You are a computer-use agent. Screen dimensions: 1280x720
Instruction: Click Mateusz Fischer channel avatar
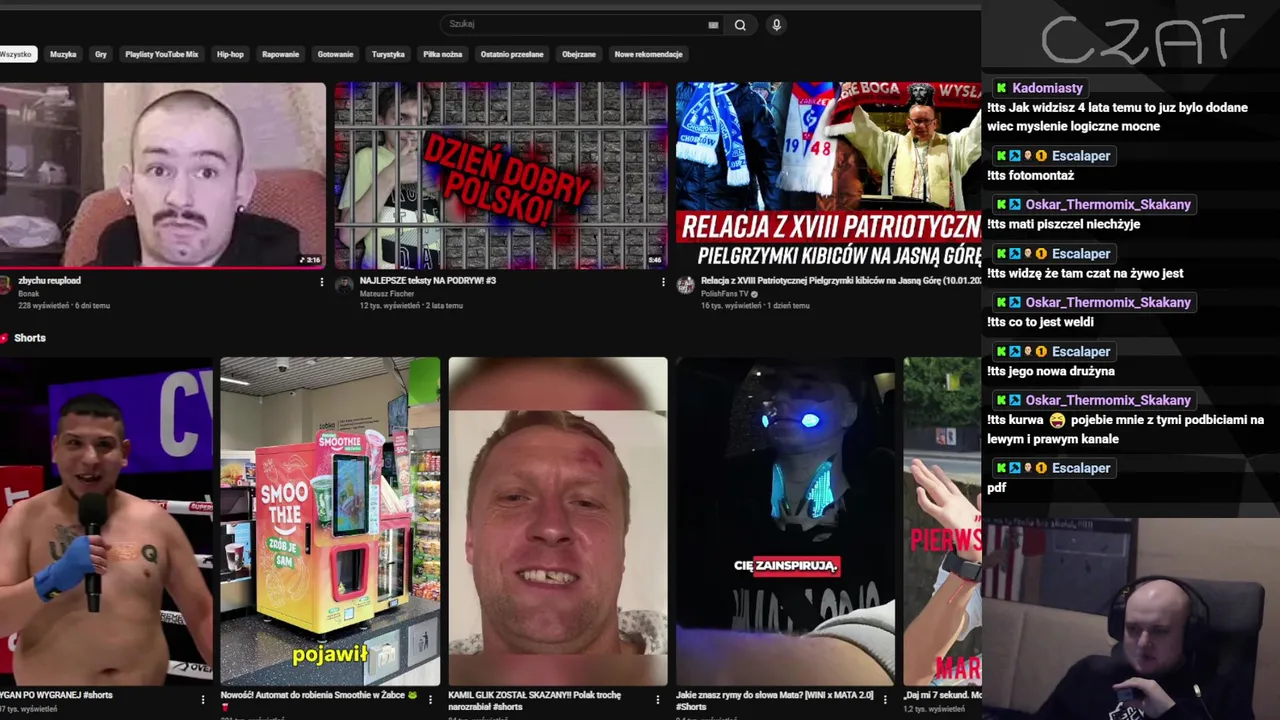[345, 285]
